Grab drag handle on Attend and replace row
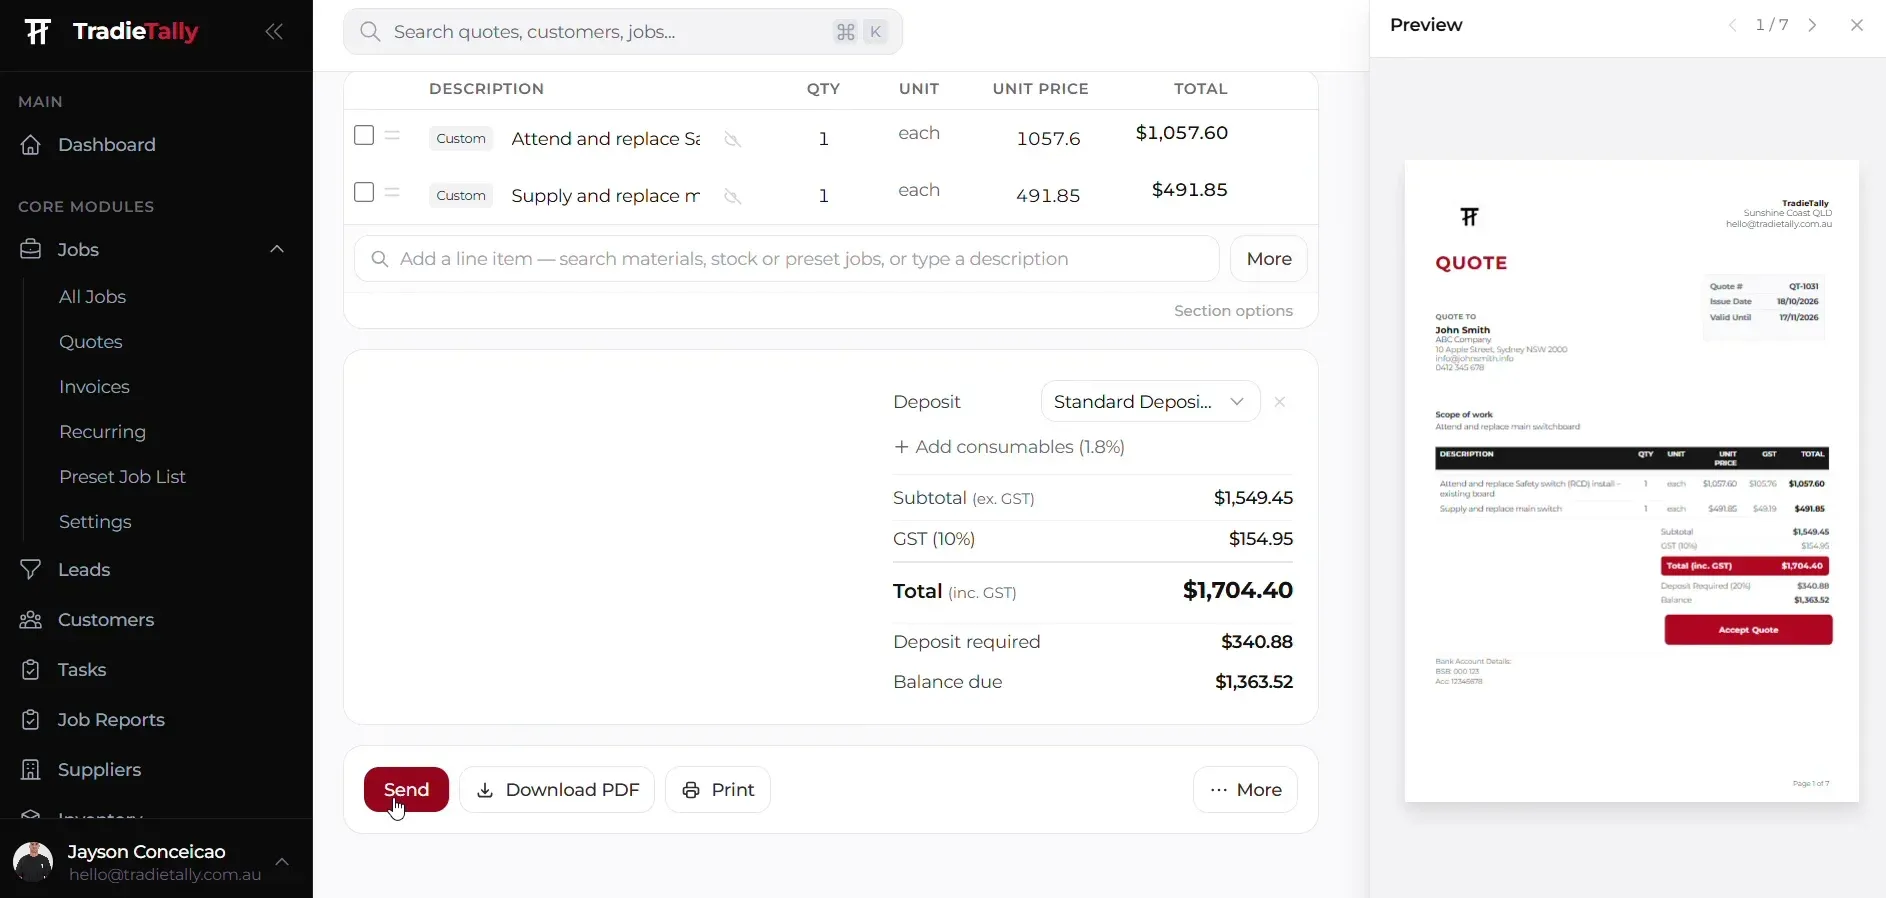The height and width of the screenshot is (898, 1886). [393, 135]
